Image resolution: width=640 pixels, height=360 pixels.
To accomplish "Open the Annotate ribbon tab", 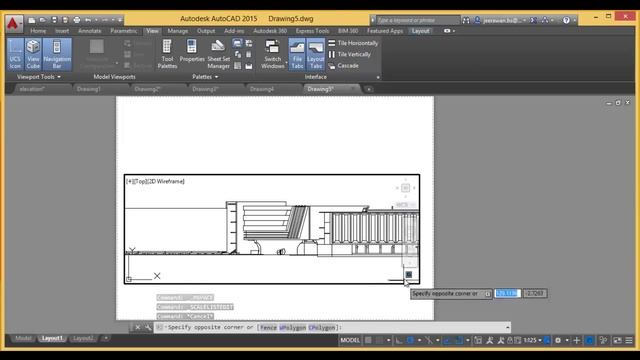I will tap(89, 31).
